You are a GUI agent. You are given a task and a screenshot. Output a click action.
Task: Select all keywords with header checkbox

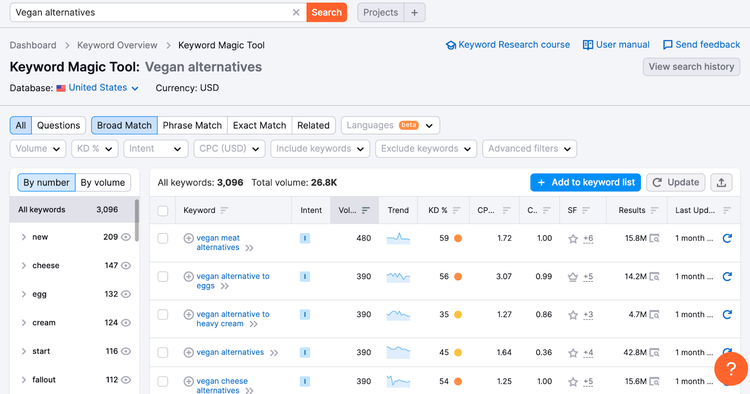point(163,211)
